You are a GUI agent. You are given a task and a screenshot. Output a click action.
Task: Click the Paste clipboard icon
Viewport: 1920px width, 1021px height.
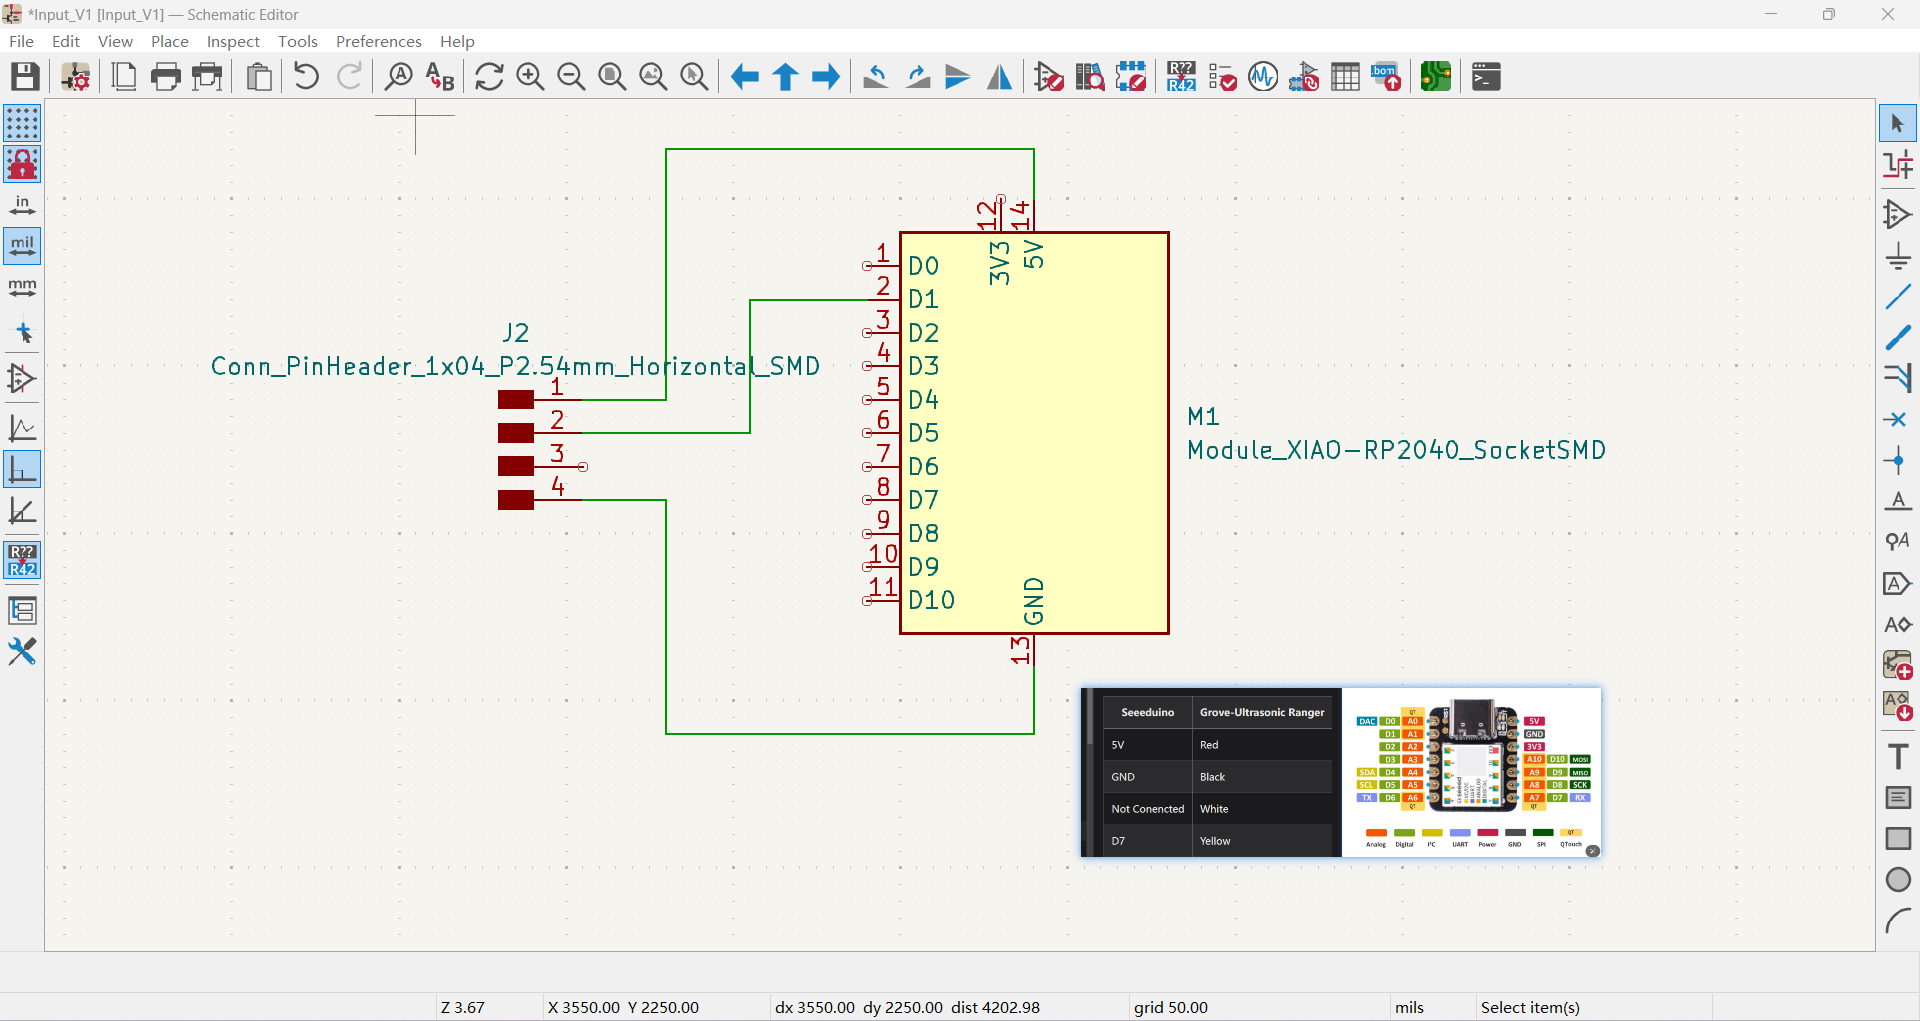pyautogui.click(x=259, y=77)
